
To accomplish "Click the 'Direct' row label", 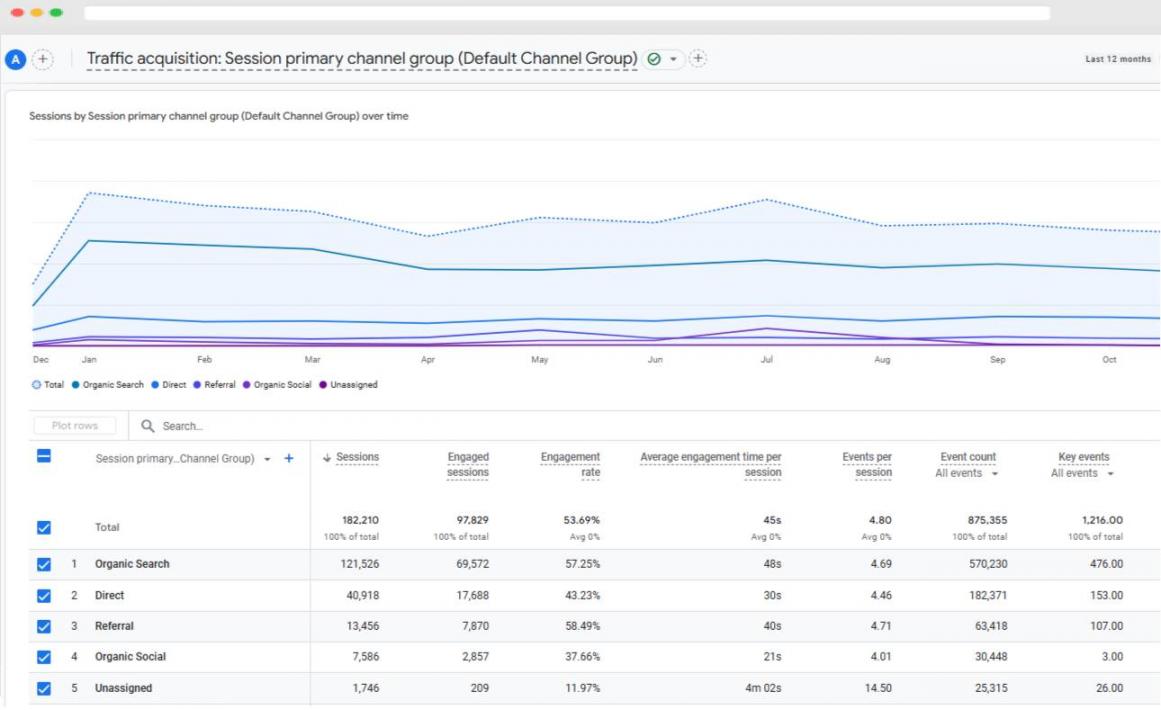I will [109, 595].
